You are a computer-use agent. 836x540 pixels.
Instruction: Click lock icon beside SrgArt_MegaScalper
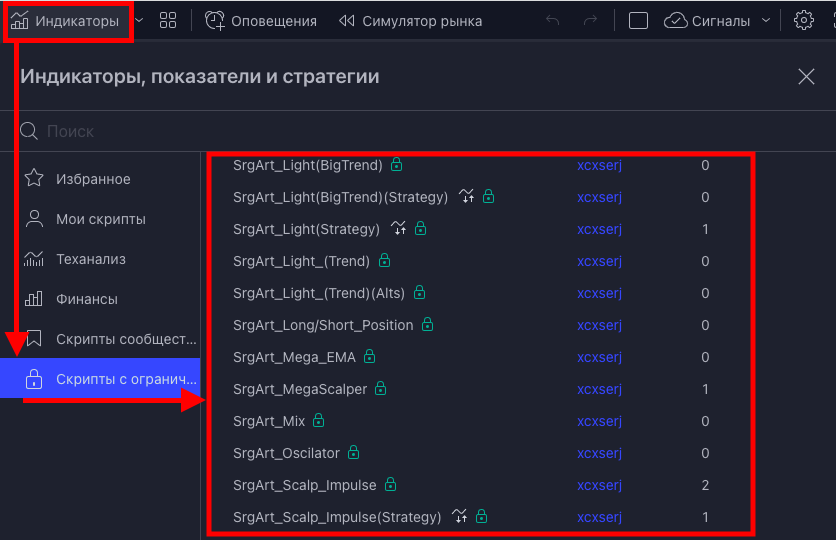pos(380,388)
